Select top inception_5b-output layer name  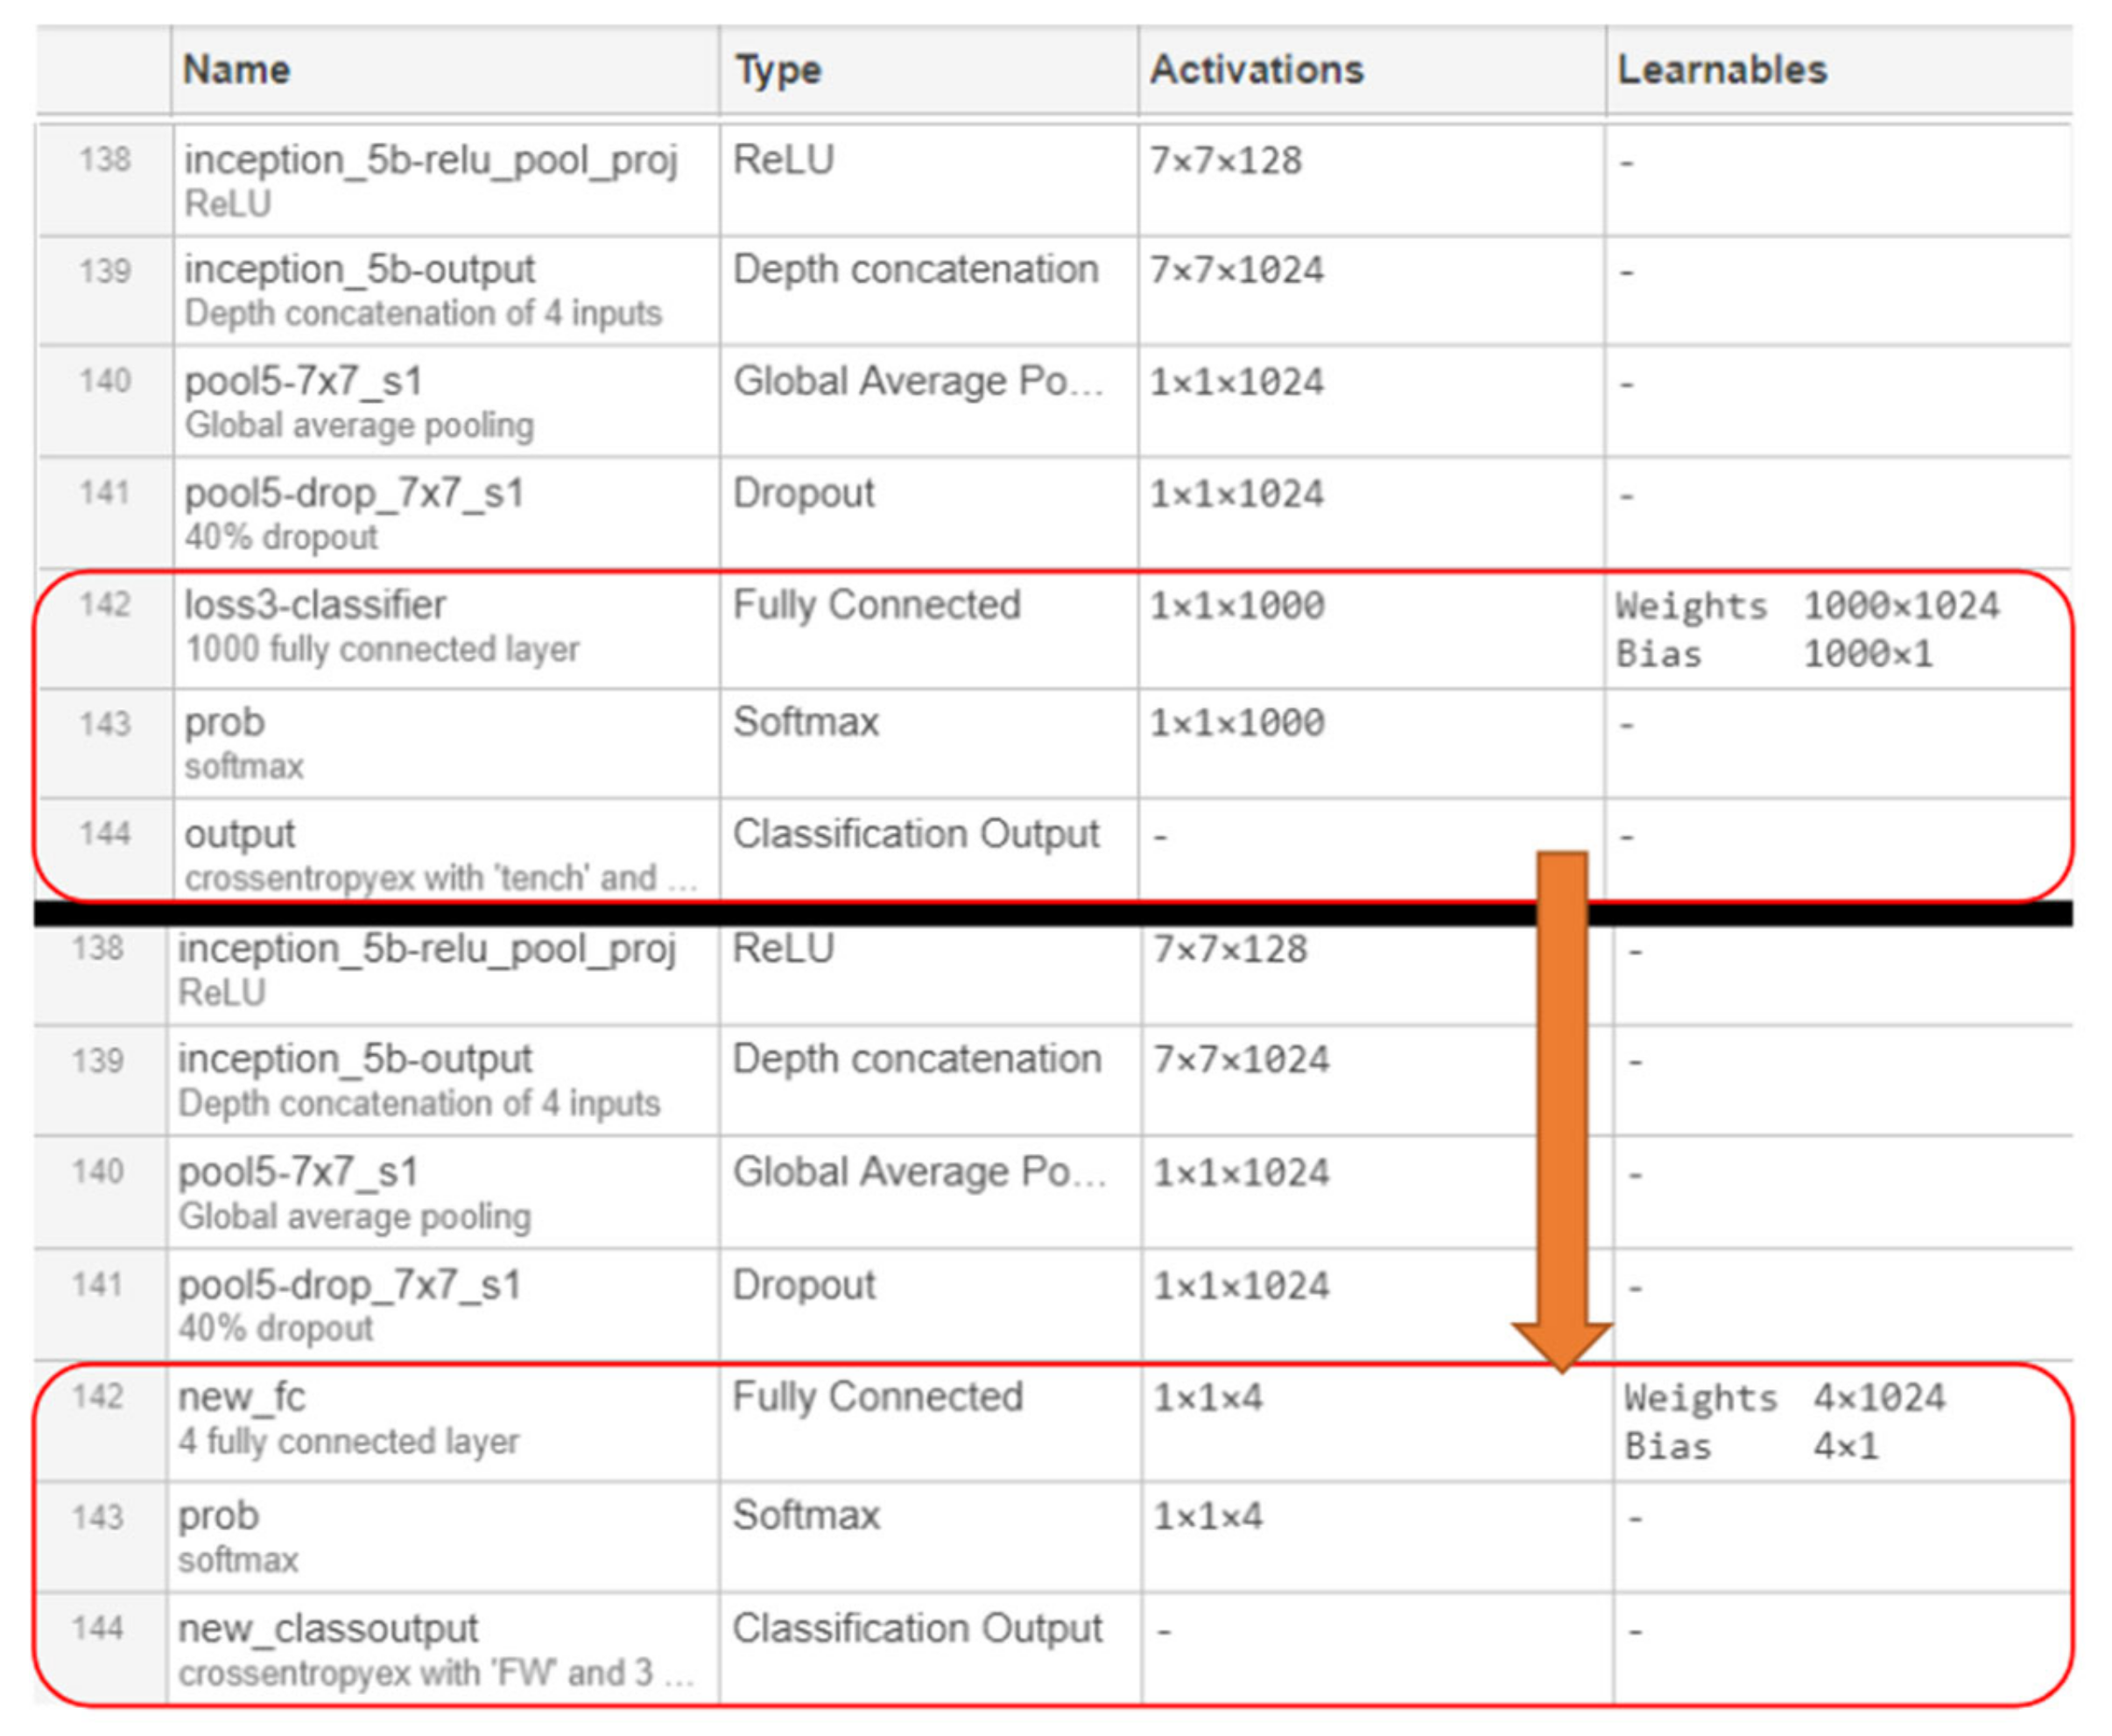click(359, 270)
